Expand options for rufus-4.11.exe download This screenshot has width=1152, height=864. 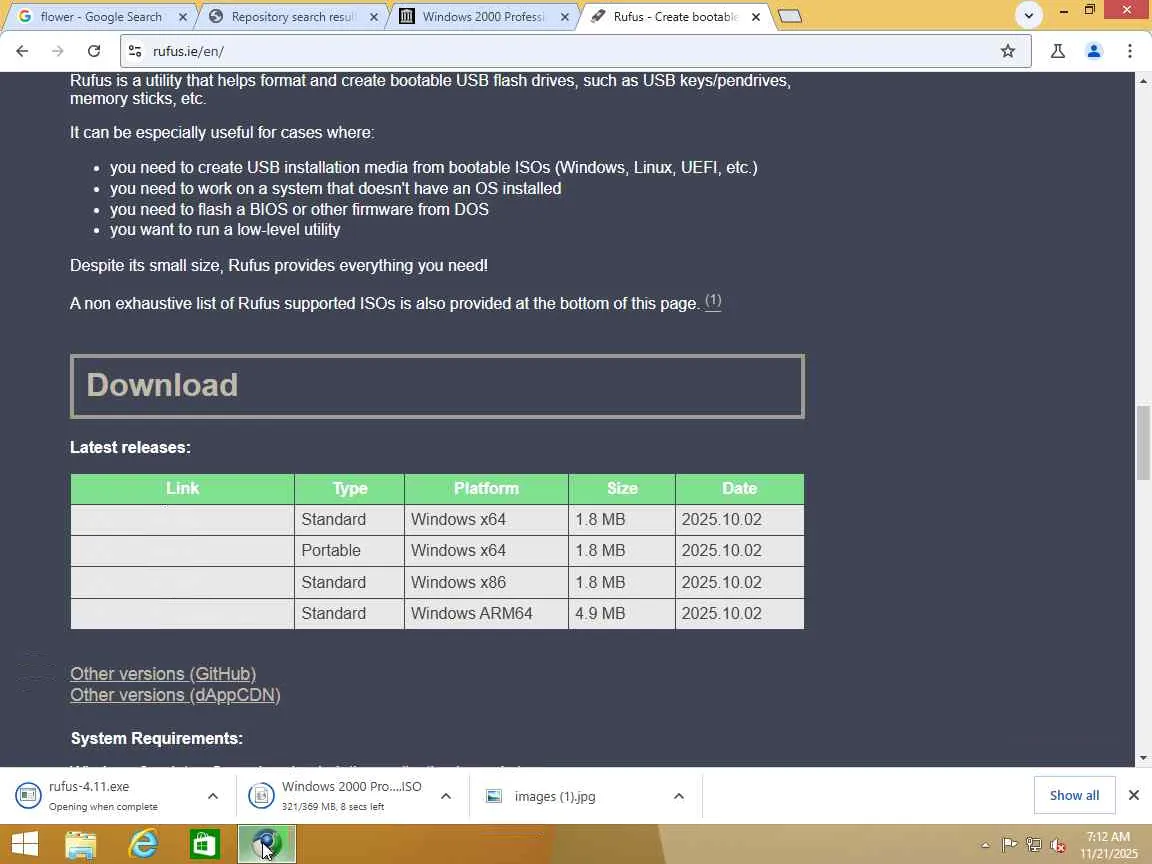click(212, 796)
